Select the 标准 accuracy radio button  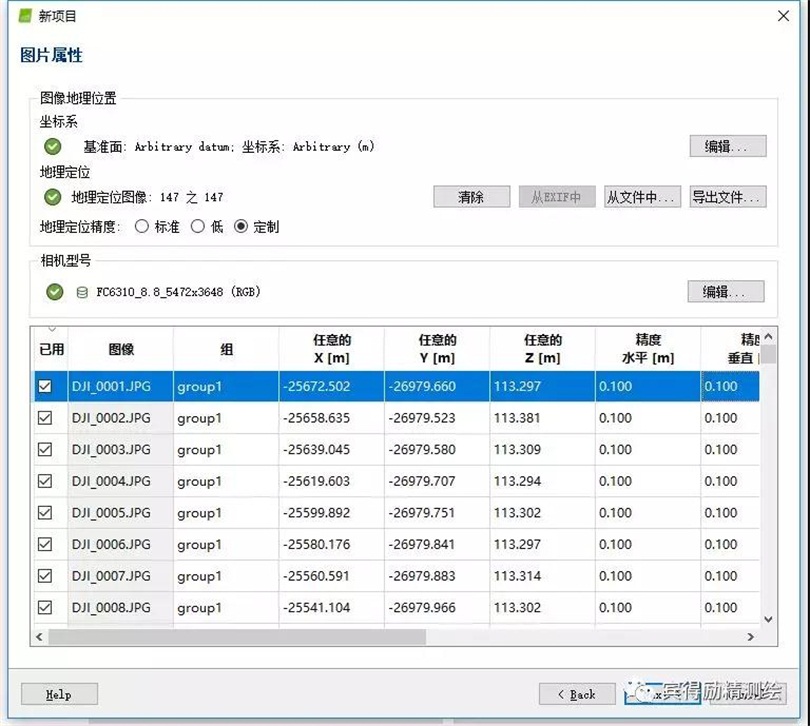click(142, 226)
